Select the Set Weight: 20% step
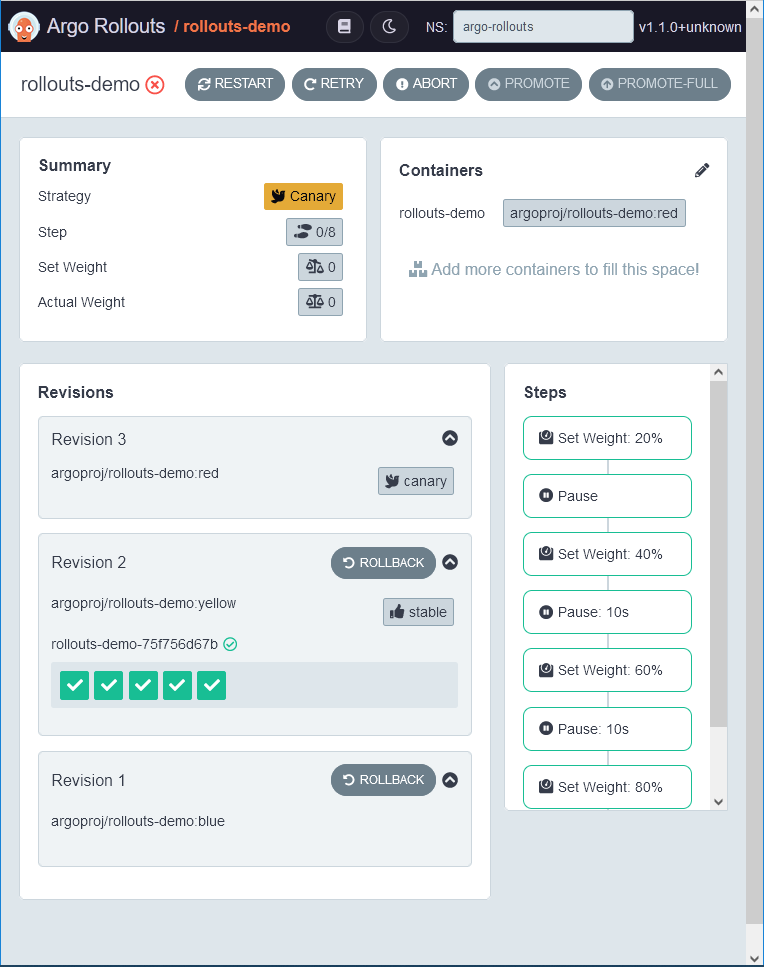 coord(607,438)
